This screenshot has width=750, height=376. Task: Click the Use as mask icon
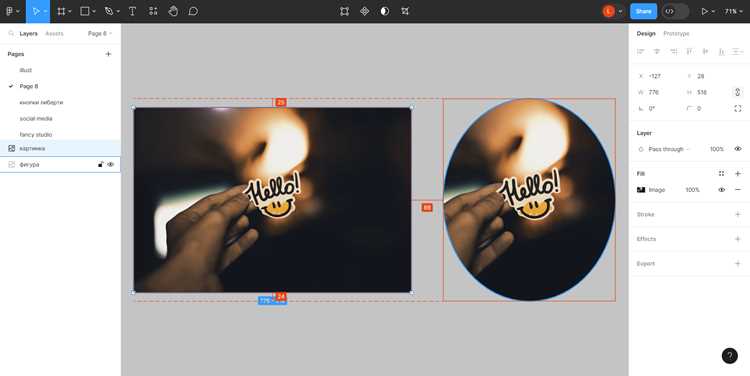(x=385, y=11)
